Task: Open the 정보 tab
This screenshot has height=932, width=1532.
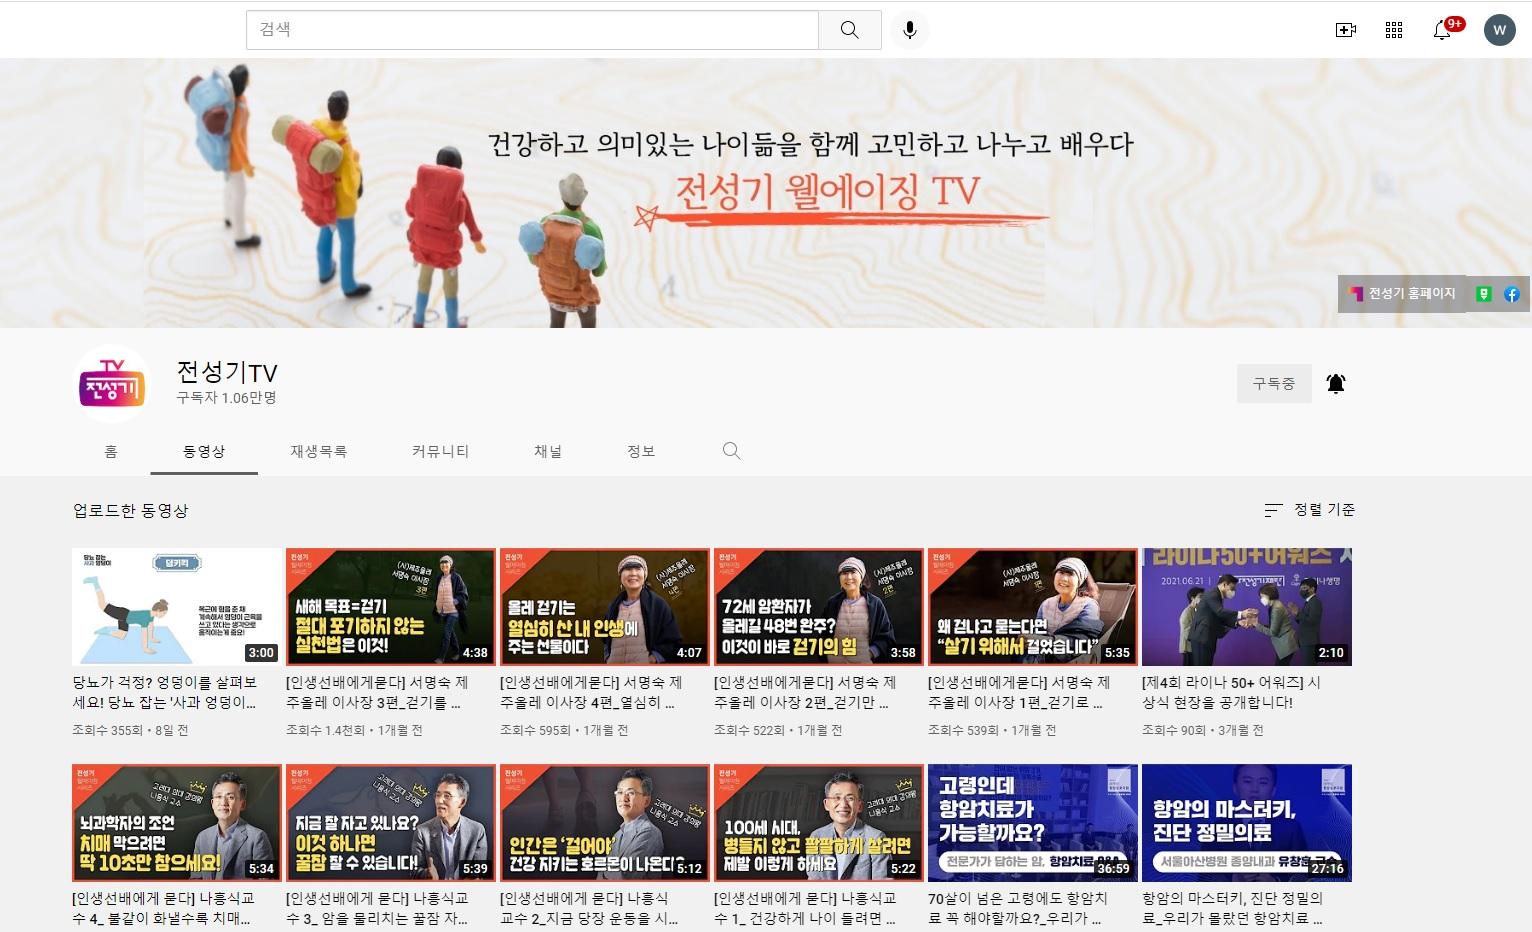Action: pos(641,451)
